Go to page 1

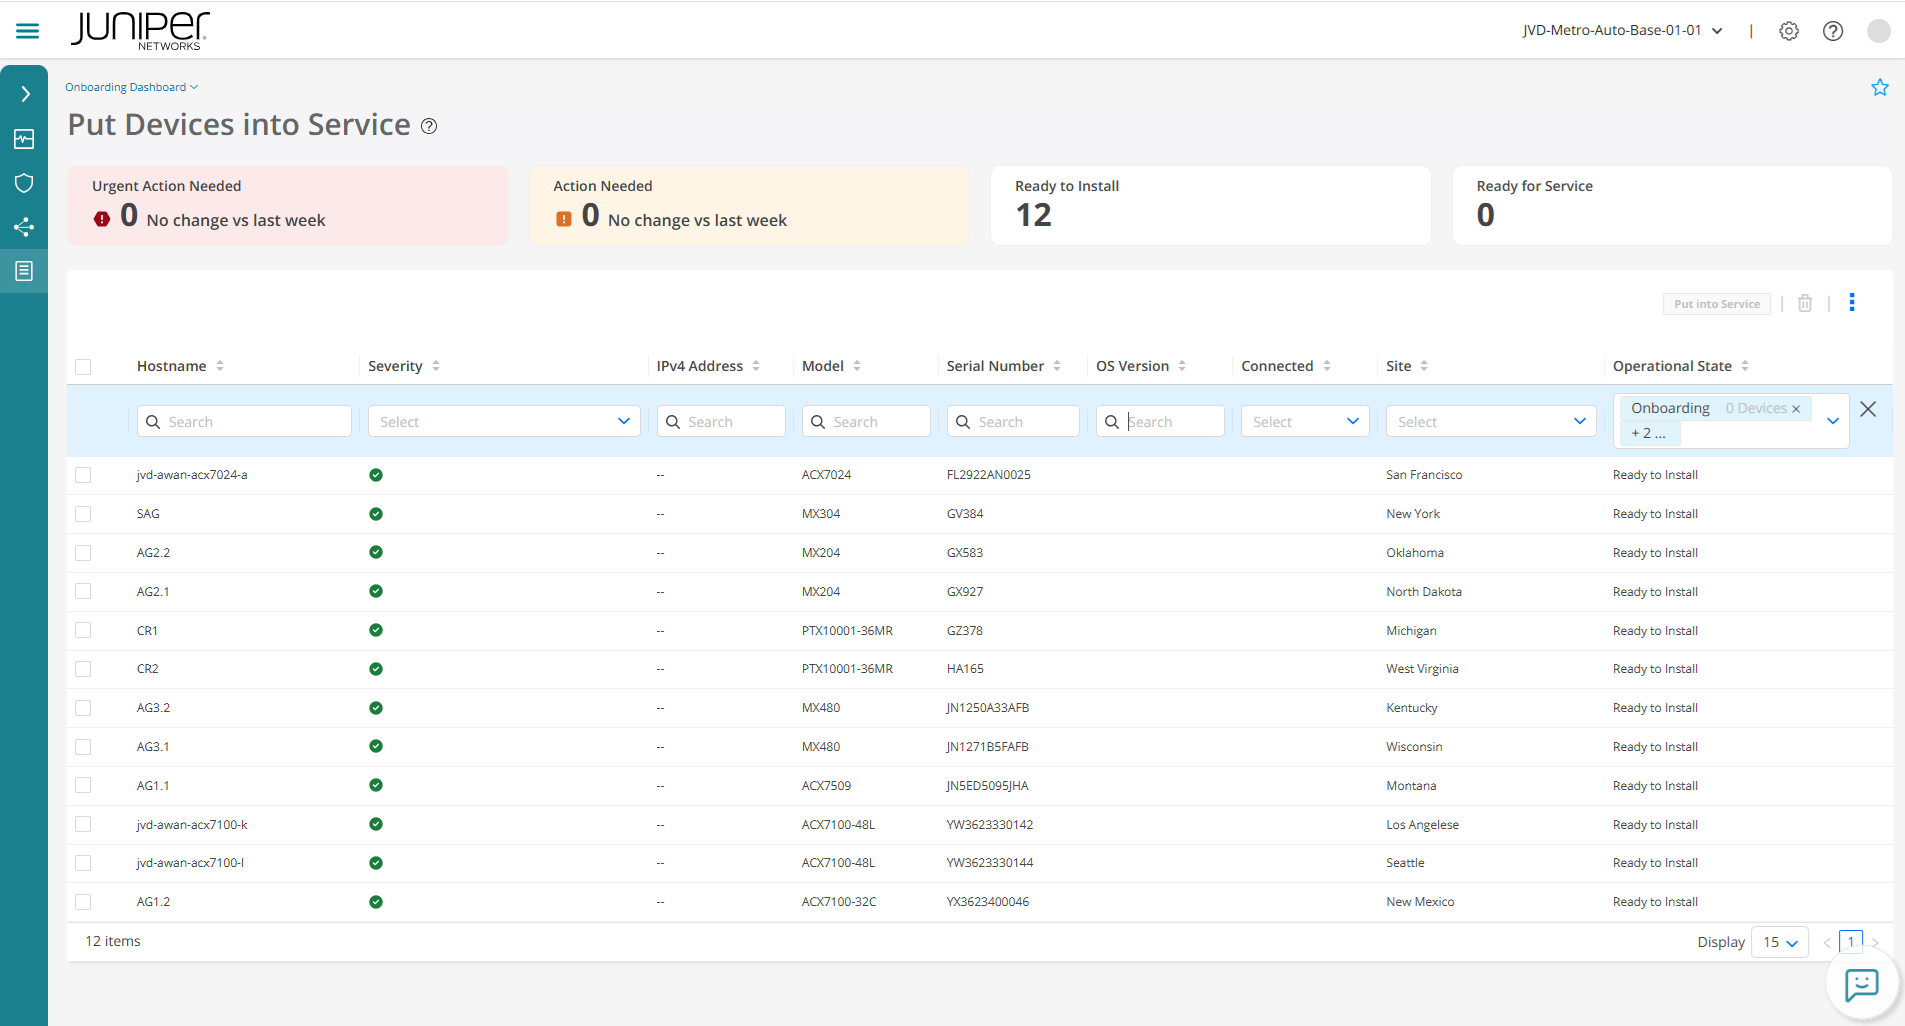[x=1851, y=942]
